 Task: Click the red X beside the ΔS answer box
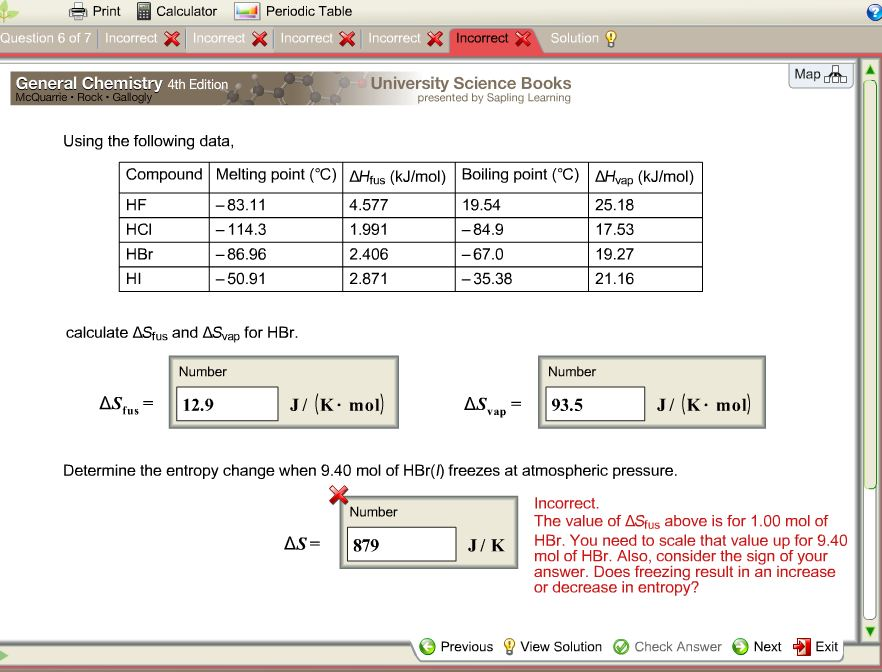point(337,495)
